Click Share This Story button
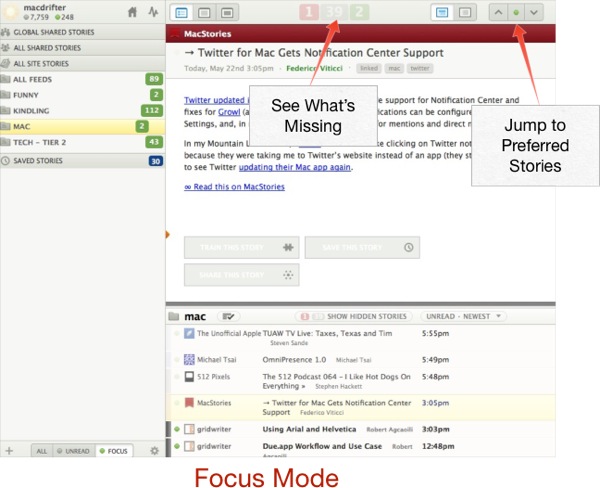This screenshot has height=488, width=600. pyautogui.click(x=241, y=275)
